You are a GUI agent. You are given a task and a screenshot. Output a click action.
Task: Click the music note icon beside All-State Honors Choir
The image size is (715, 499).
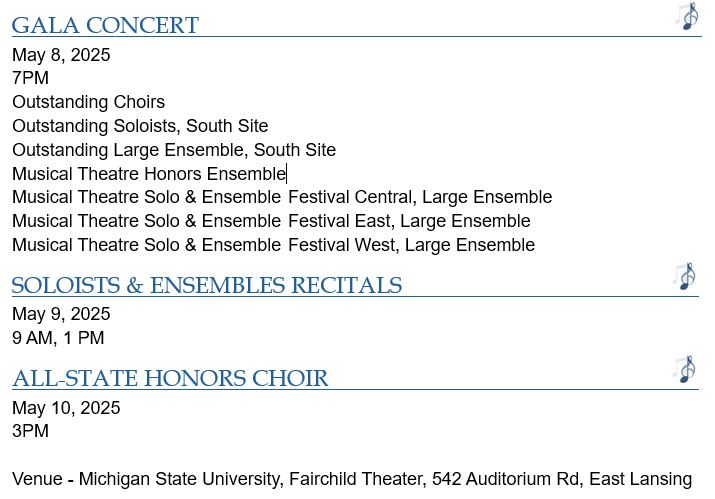pos(685,370)
